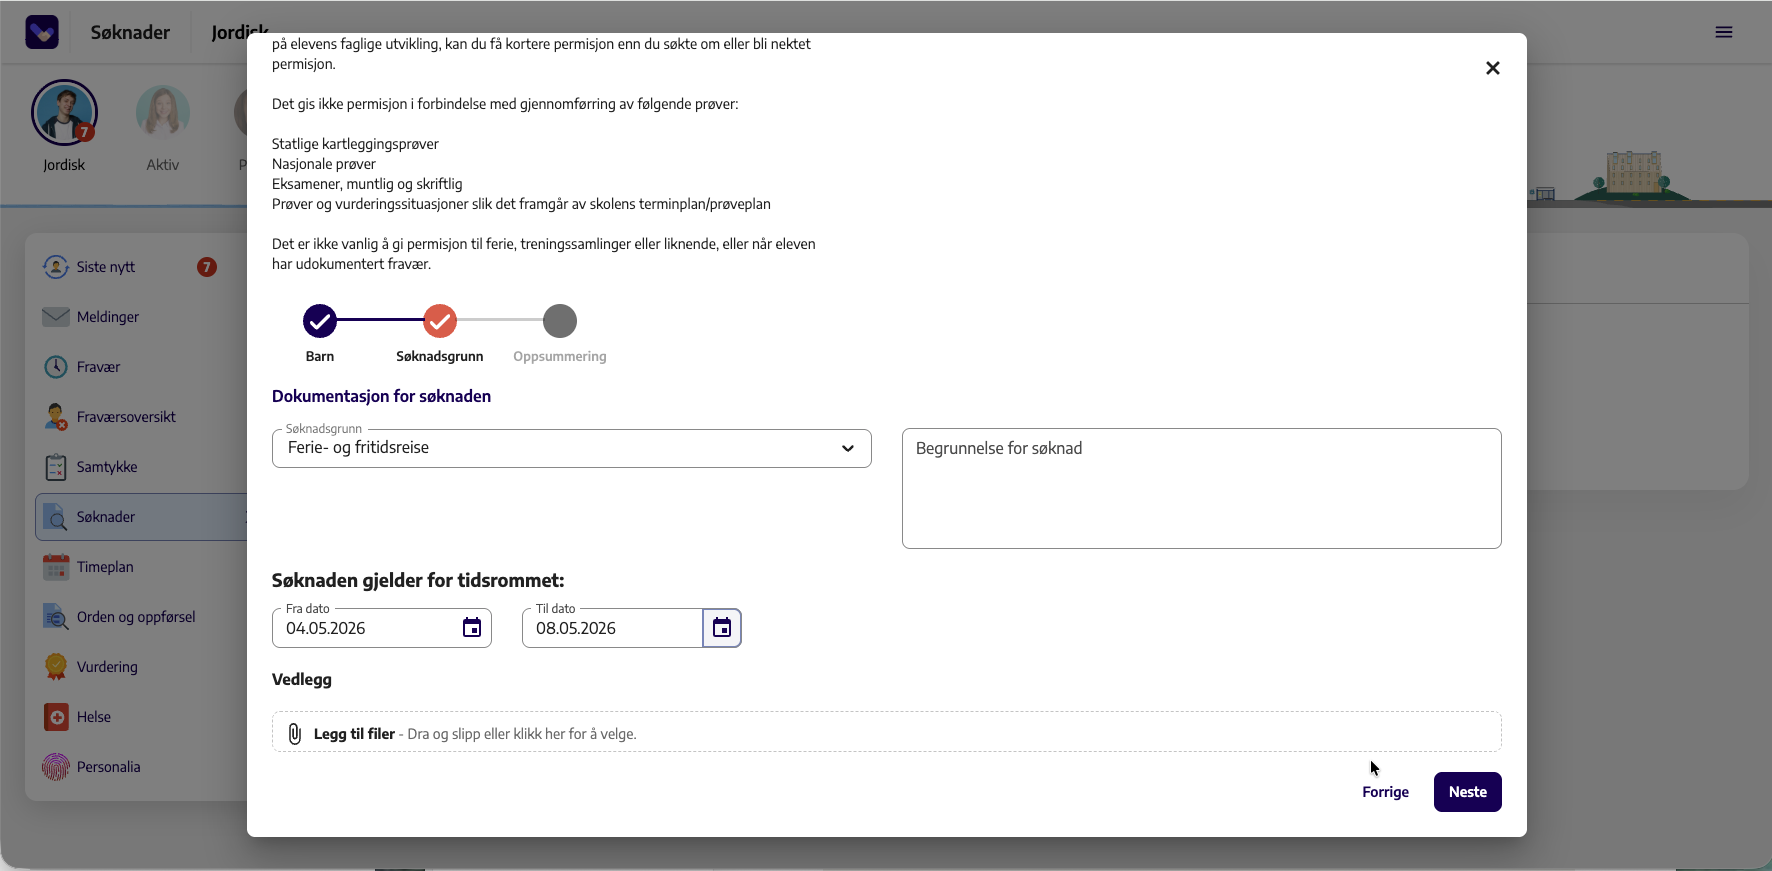
Task: Open the Fra dato calendar picker
Action: 472,628
